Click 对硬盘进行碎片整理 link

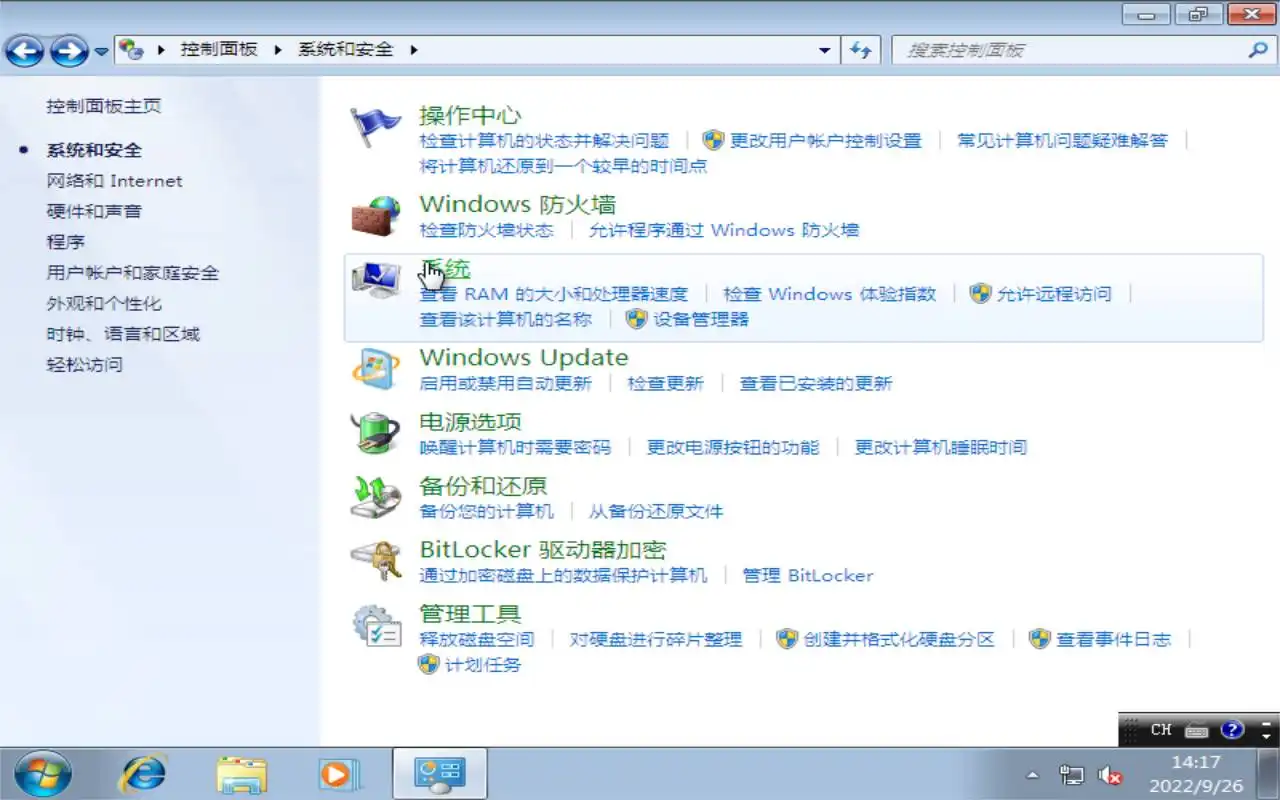click(656, 639)
